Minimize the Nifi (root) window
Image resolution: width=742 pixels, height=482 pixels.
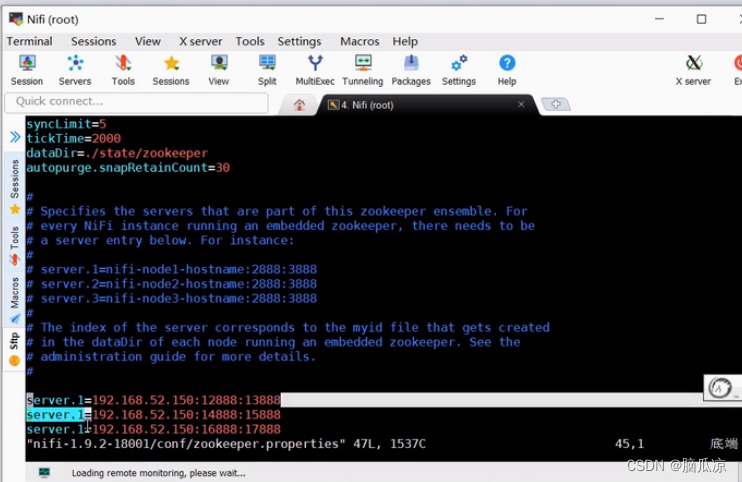point(659,19)
